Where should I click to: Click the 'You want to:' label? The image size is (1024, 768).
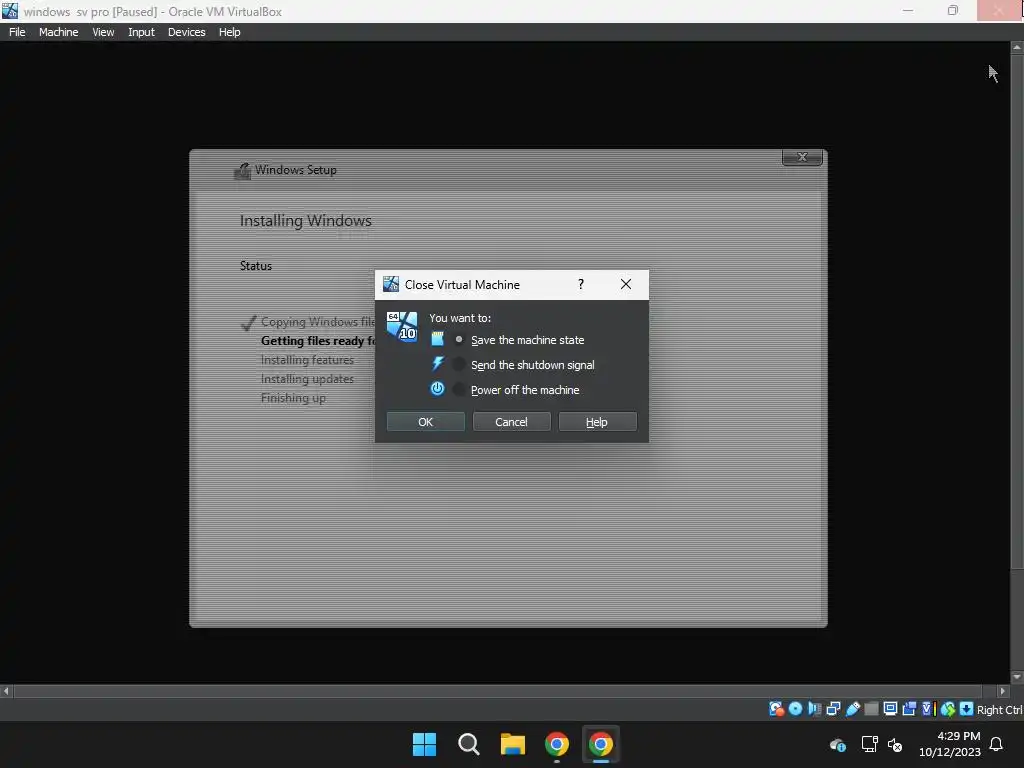click(460, 318)
